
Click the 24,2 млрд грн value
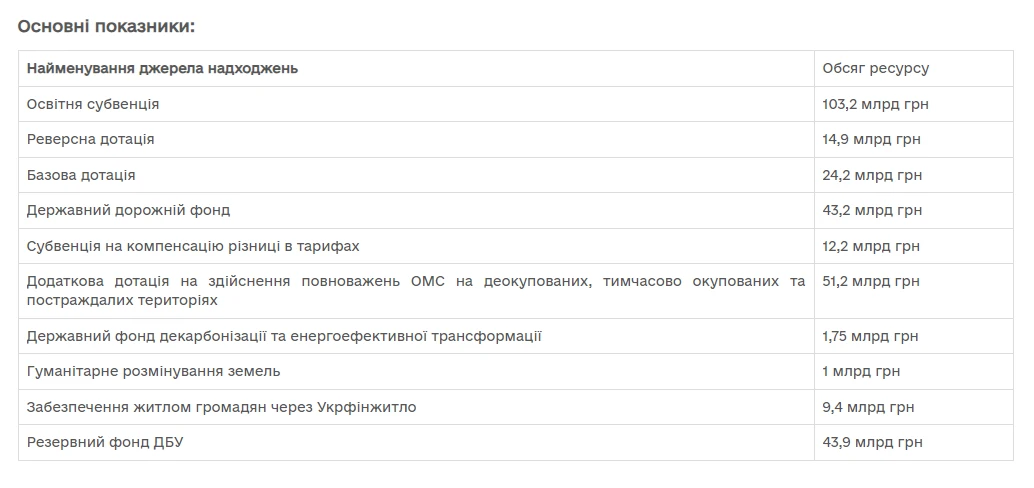(872, 175)
